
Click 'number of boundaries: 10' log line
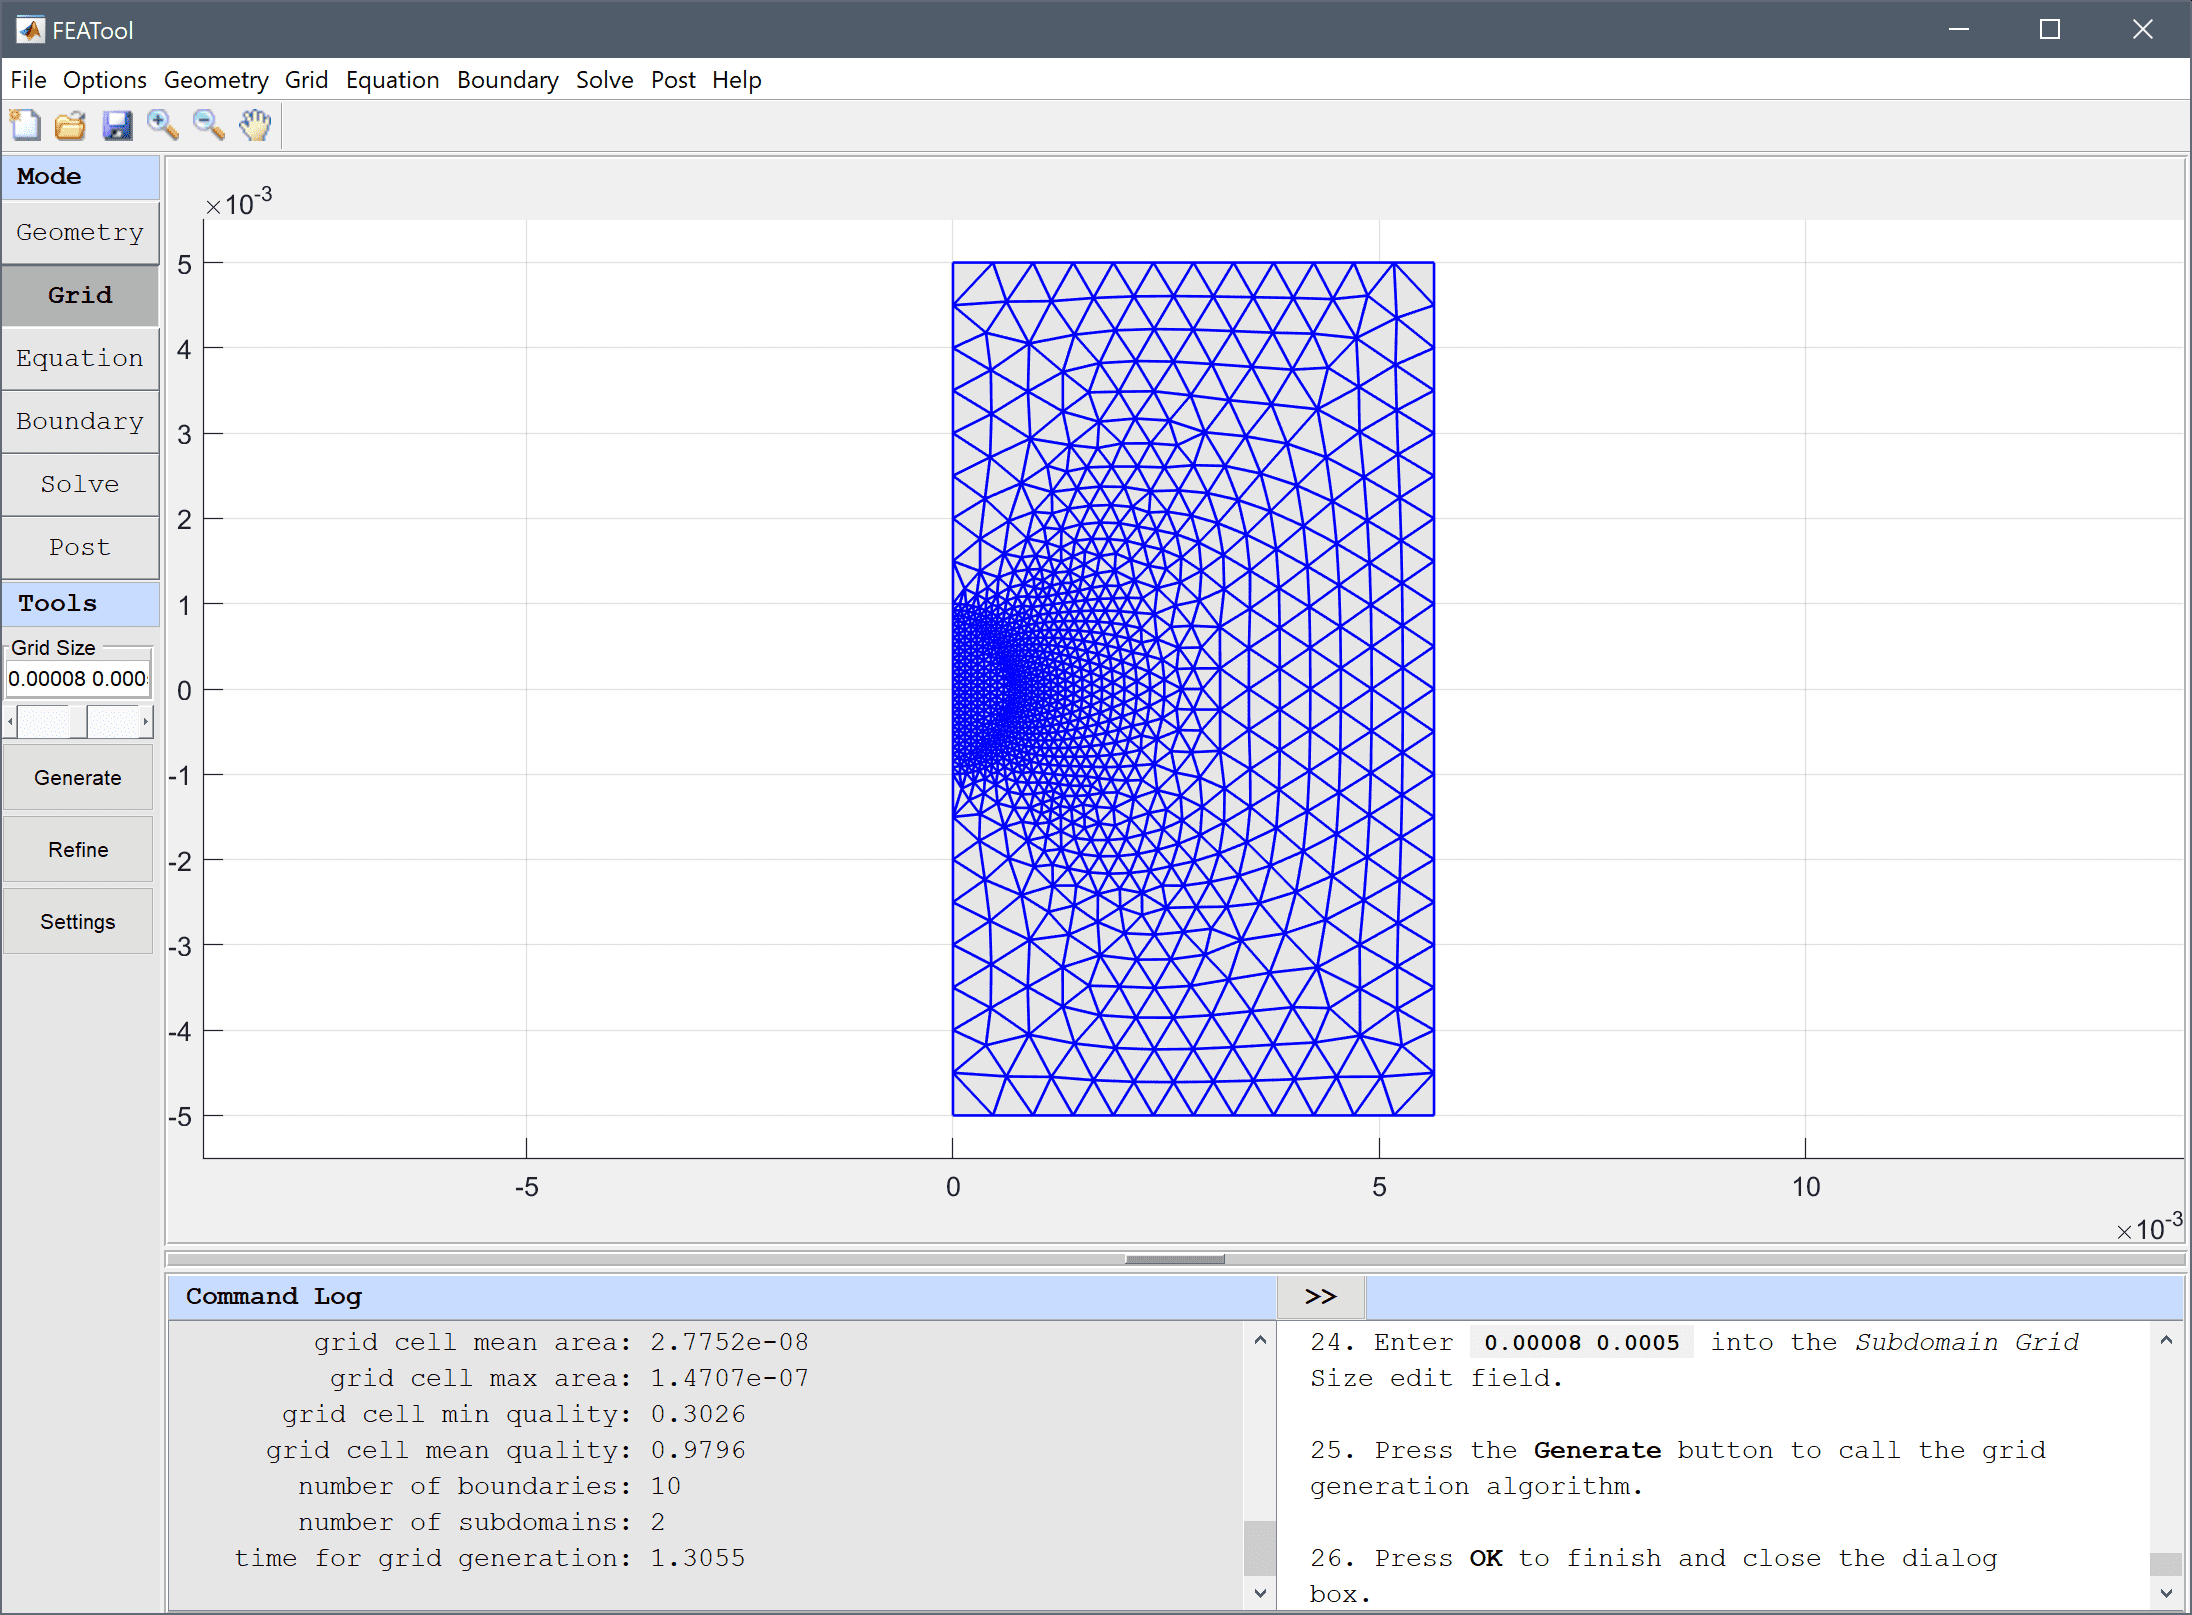click(x=490, y=1486)
